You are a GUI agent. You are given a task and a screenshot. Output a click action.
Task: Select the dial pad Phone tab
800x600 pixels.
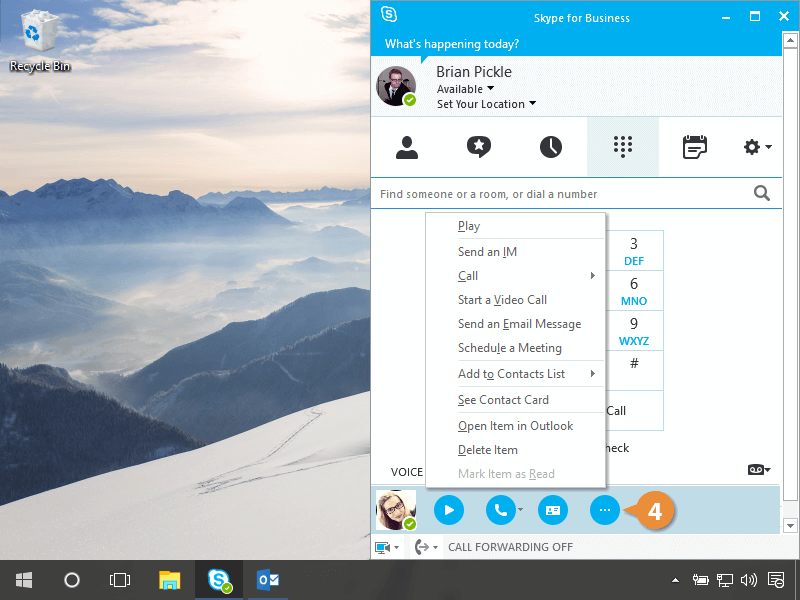tap(623, 148)
